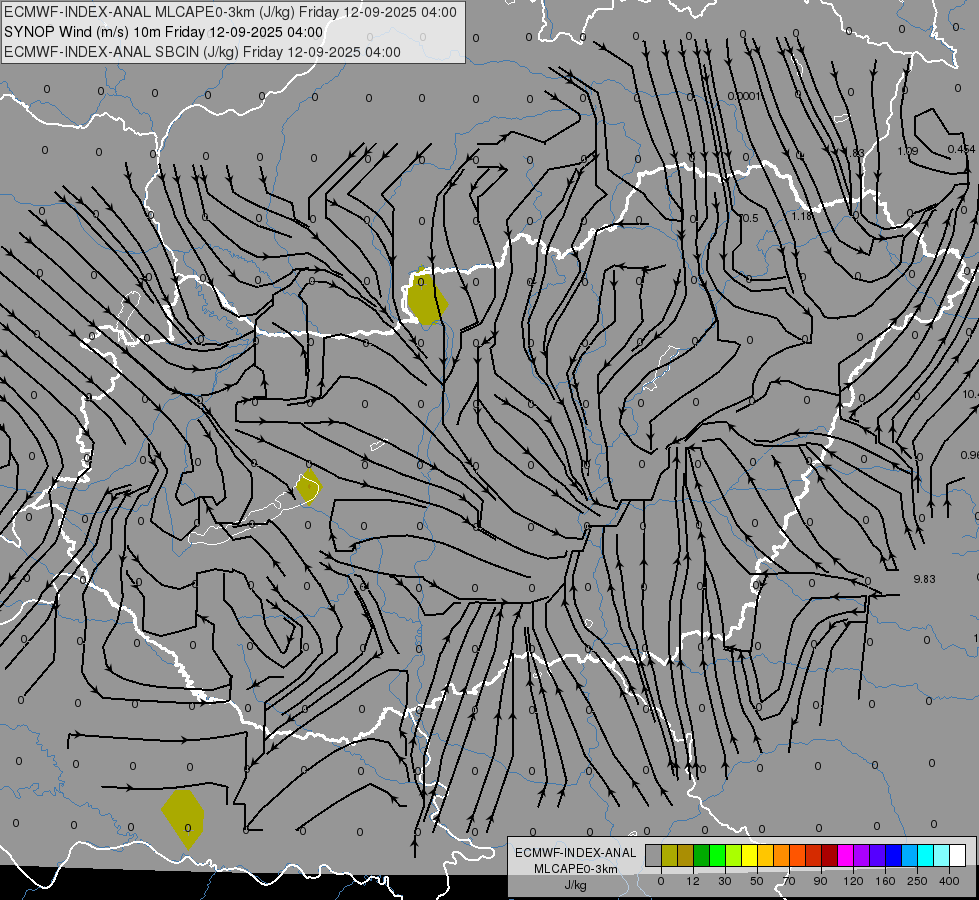The height and width of the screenshot is (900, 979).
Task: Pick the pure yellow legend swatch
Action: point(750,856)
